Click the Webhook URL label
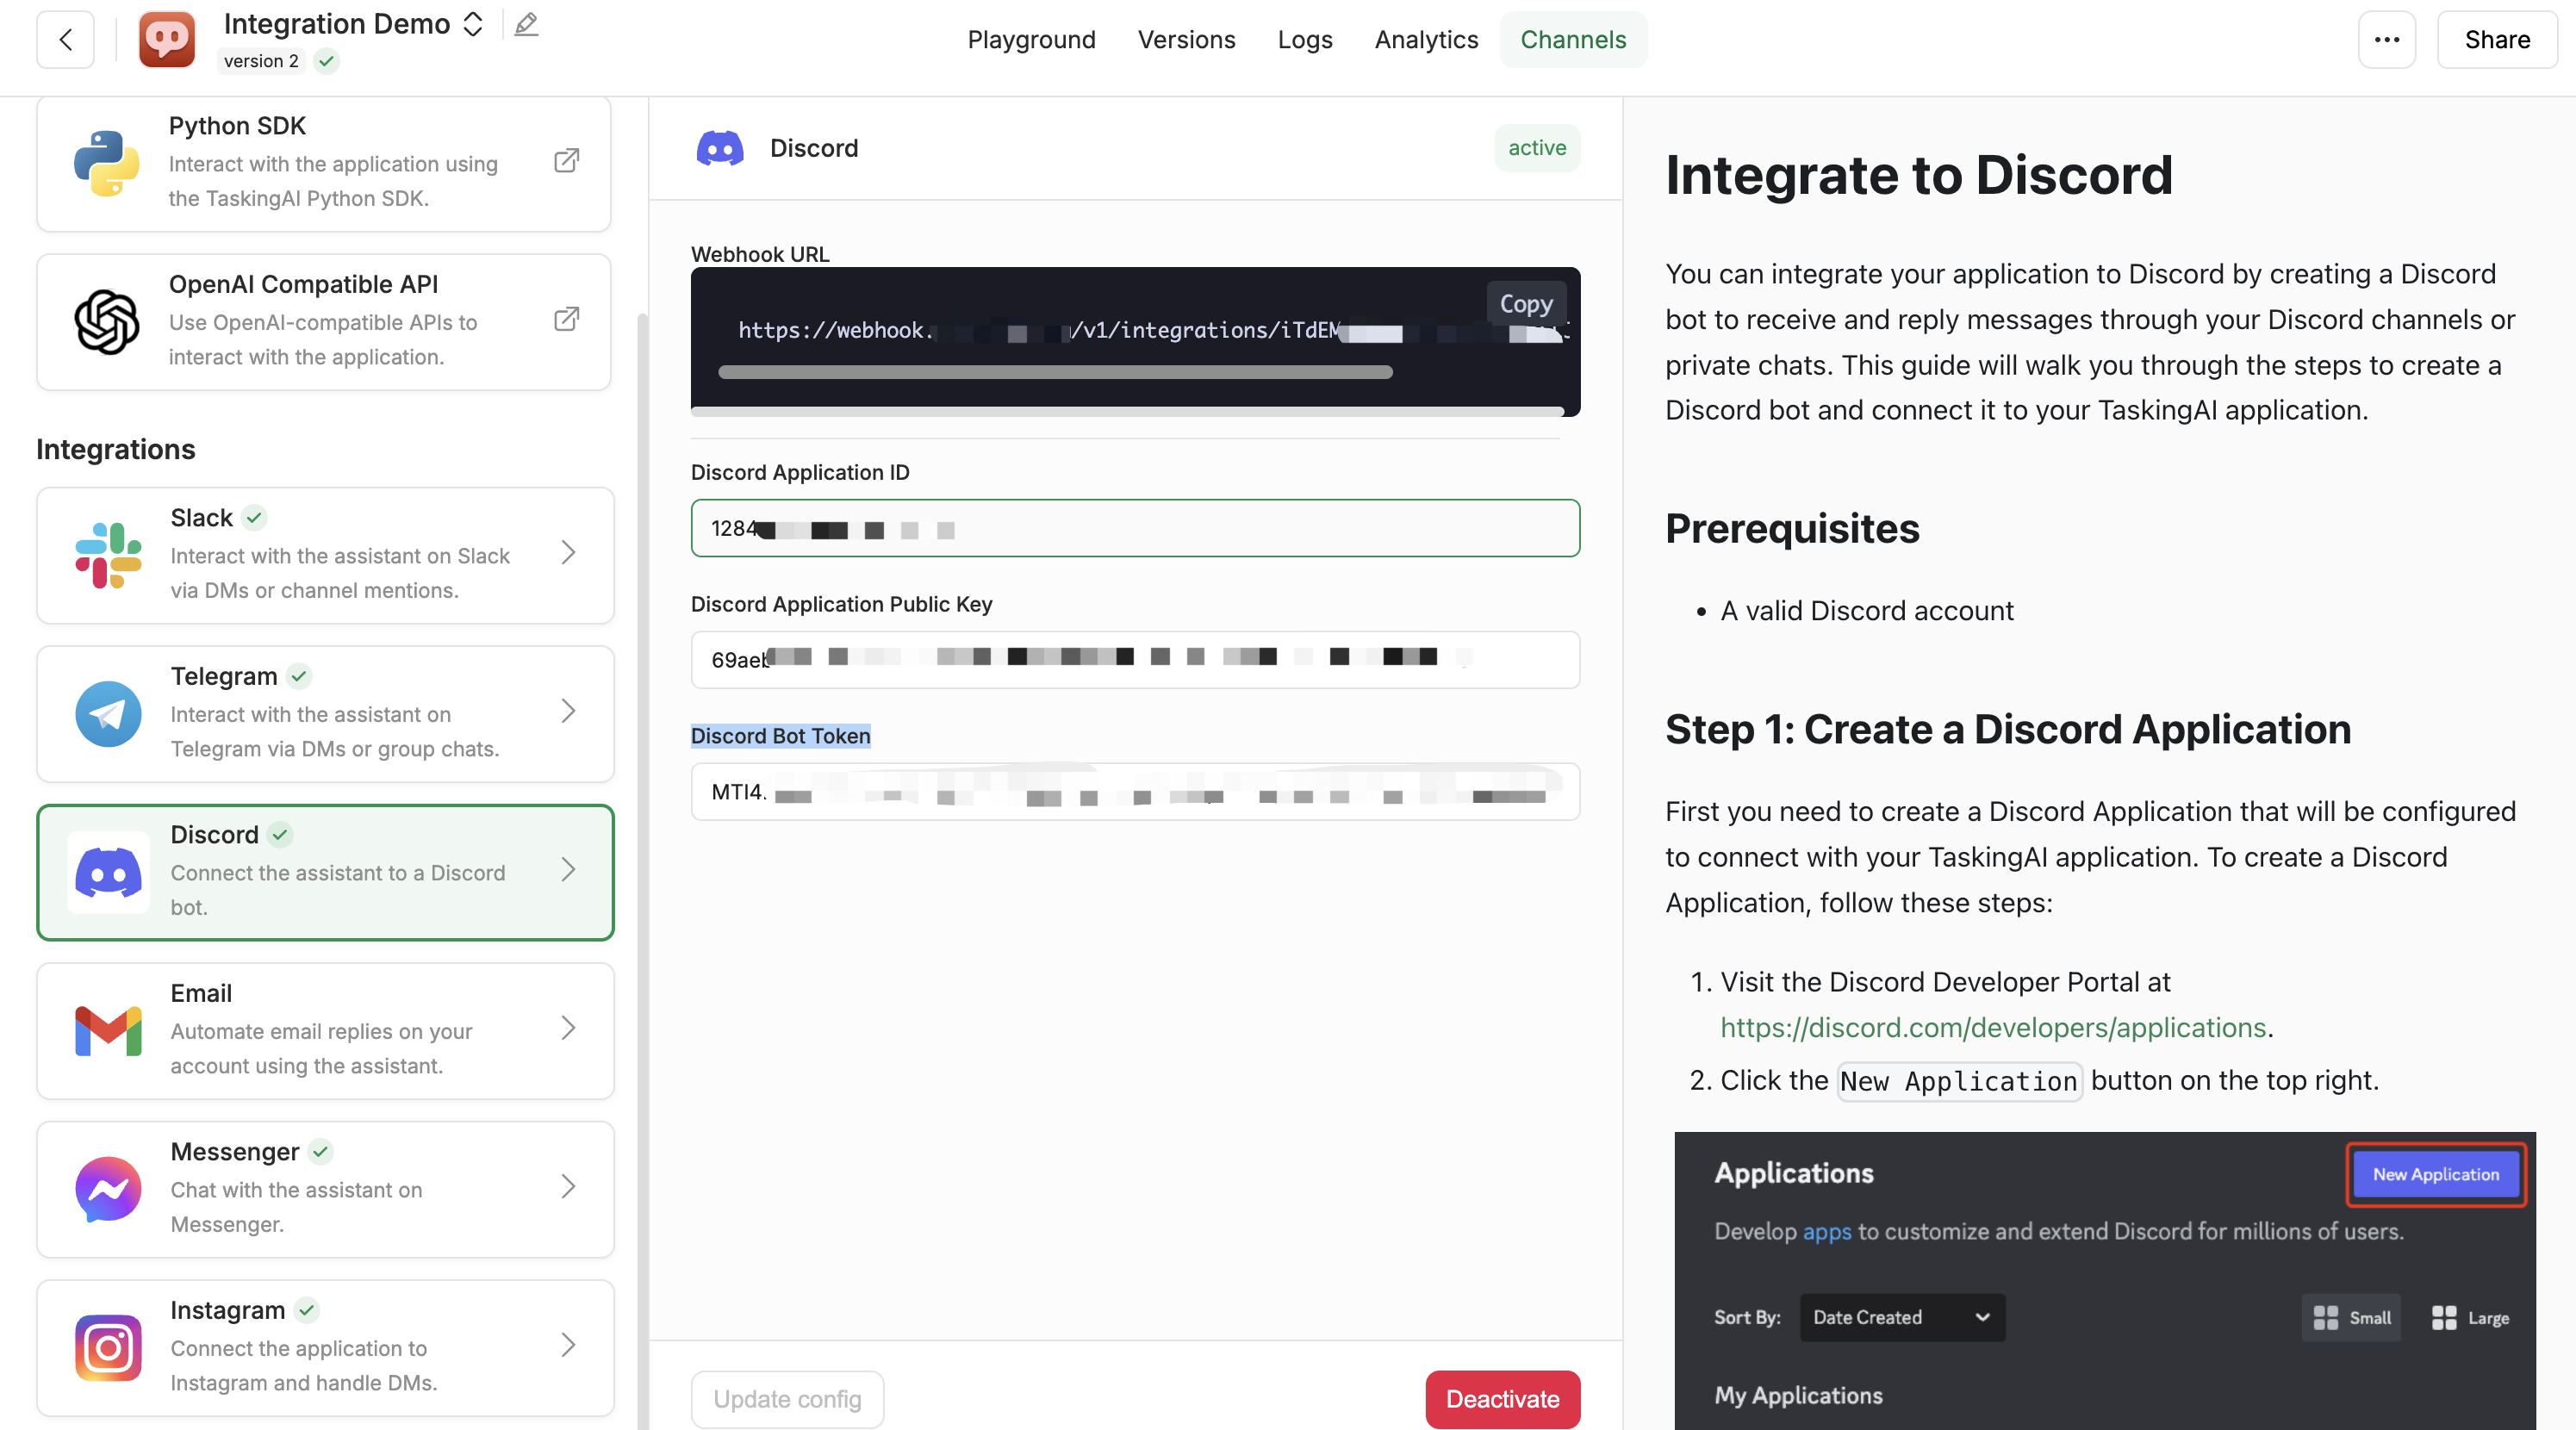Viewport: 2576px width, 1430px height. click(760, 255)
